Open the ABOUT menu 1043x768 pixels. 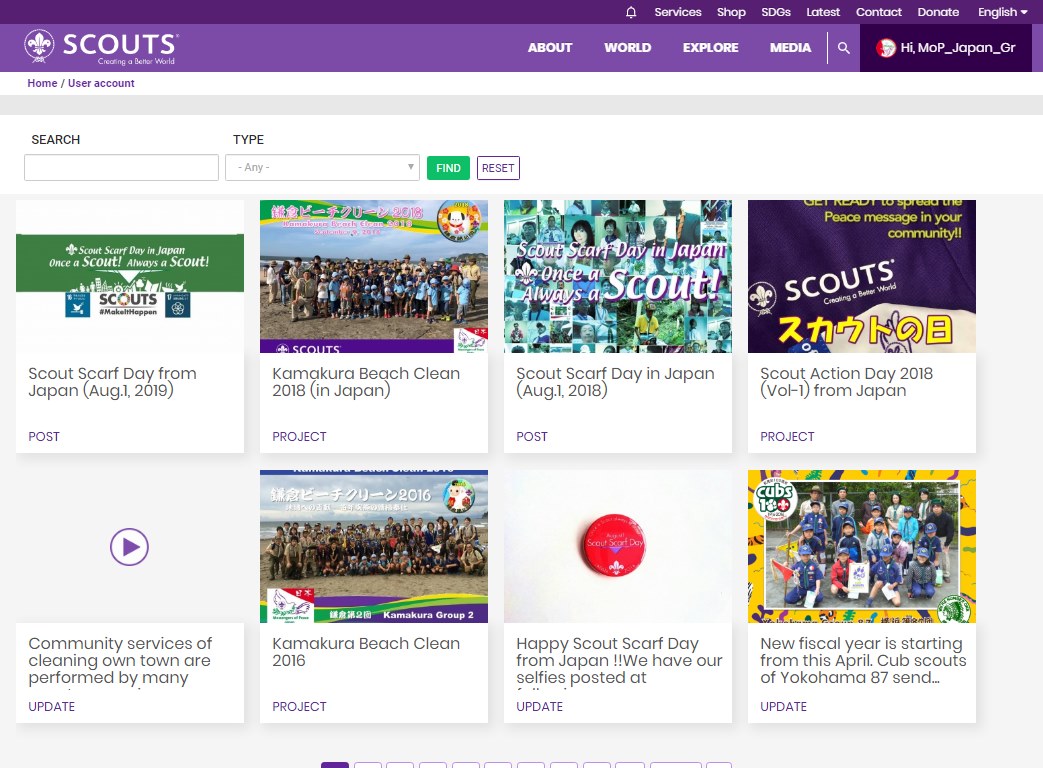pos(550,48)
